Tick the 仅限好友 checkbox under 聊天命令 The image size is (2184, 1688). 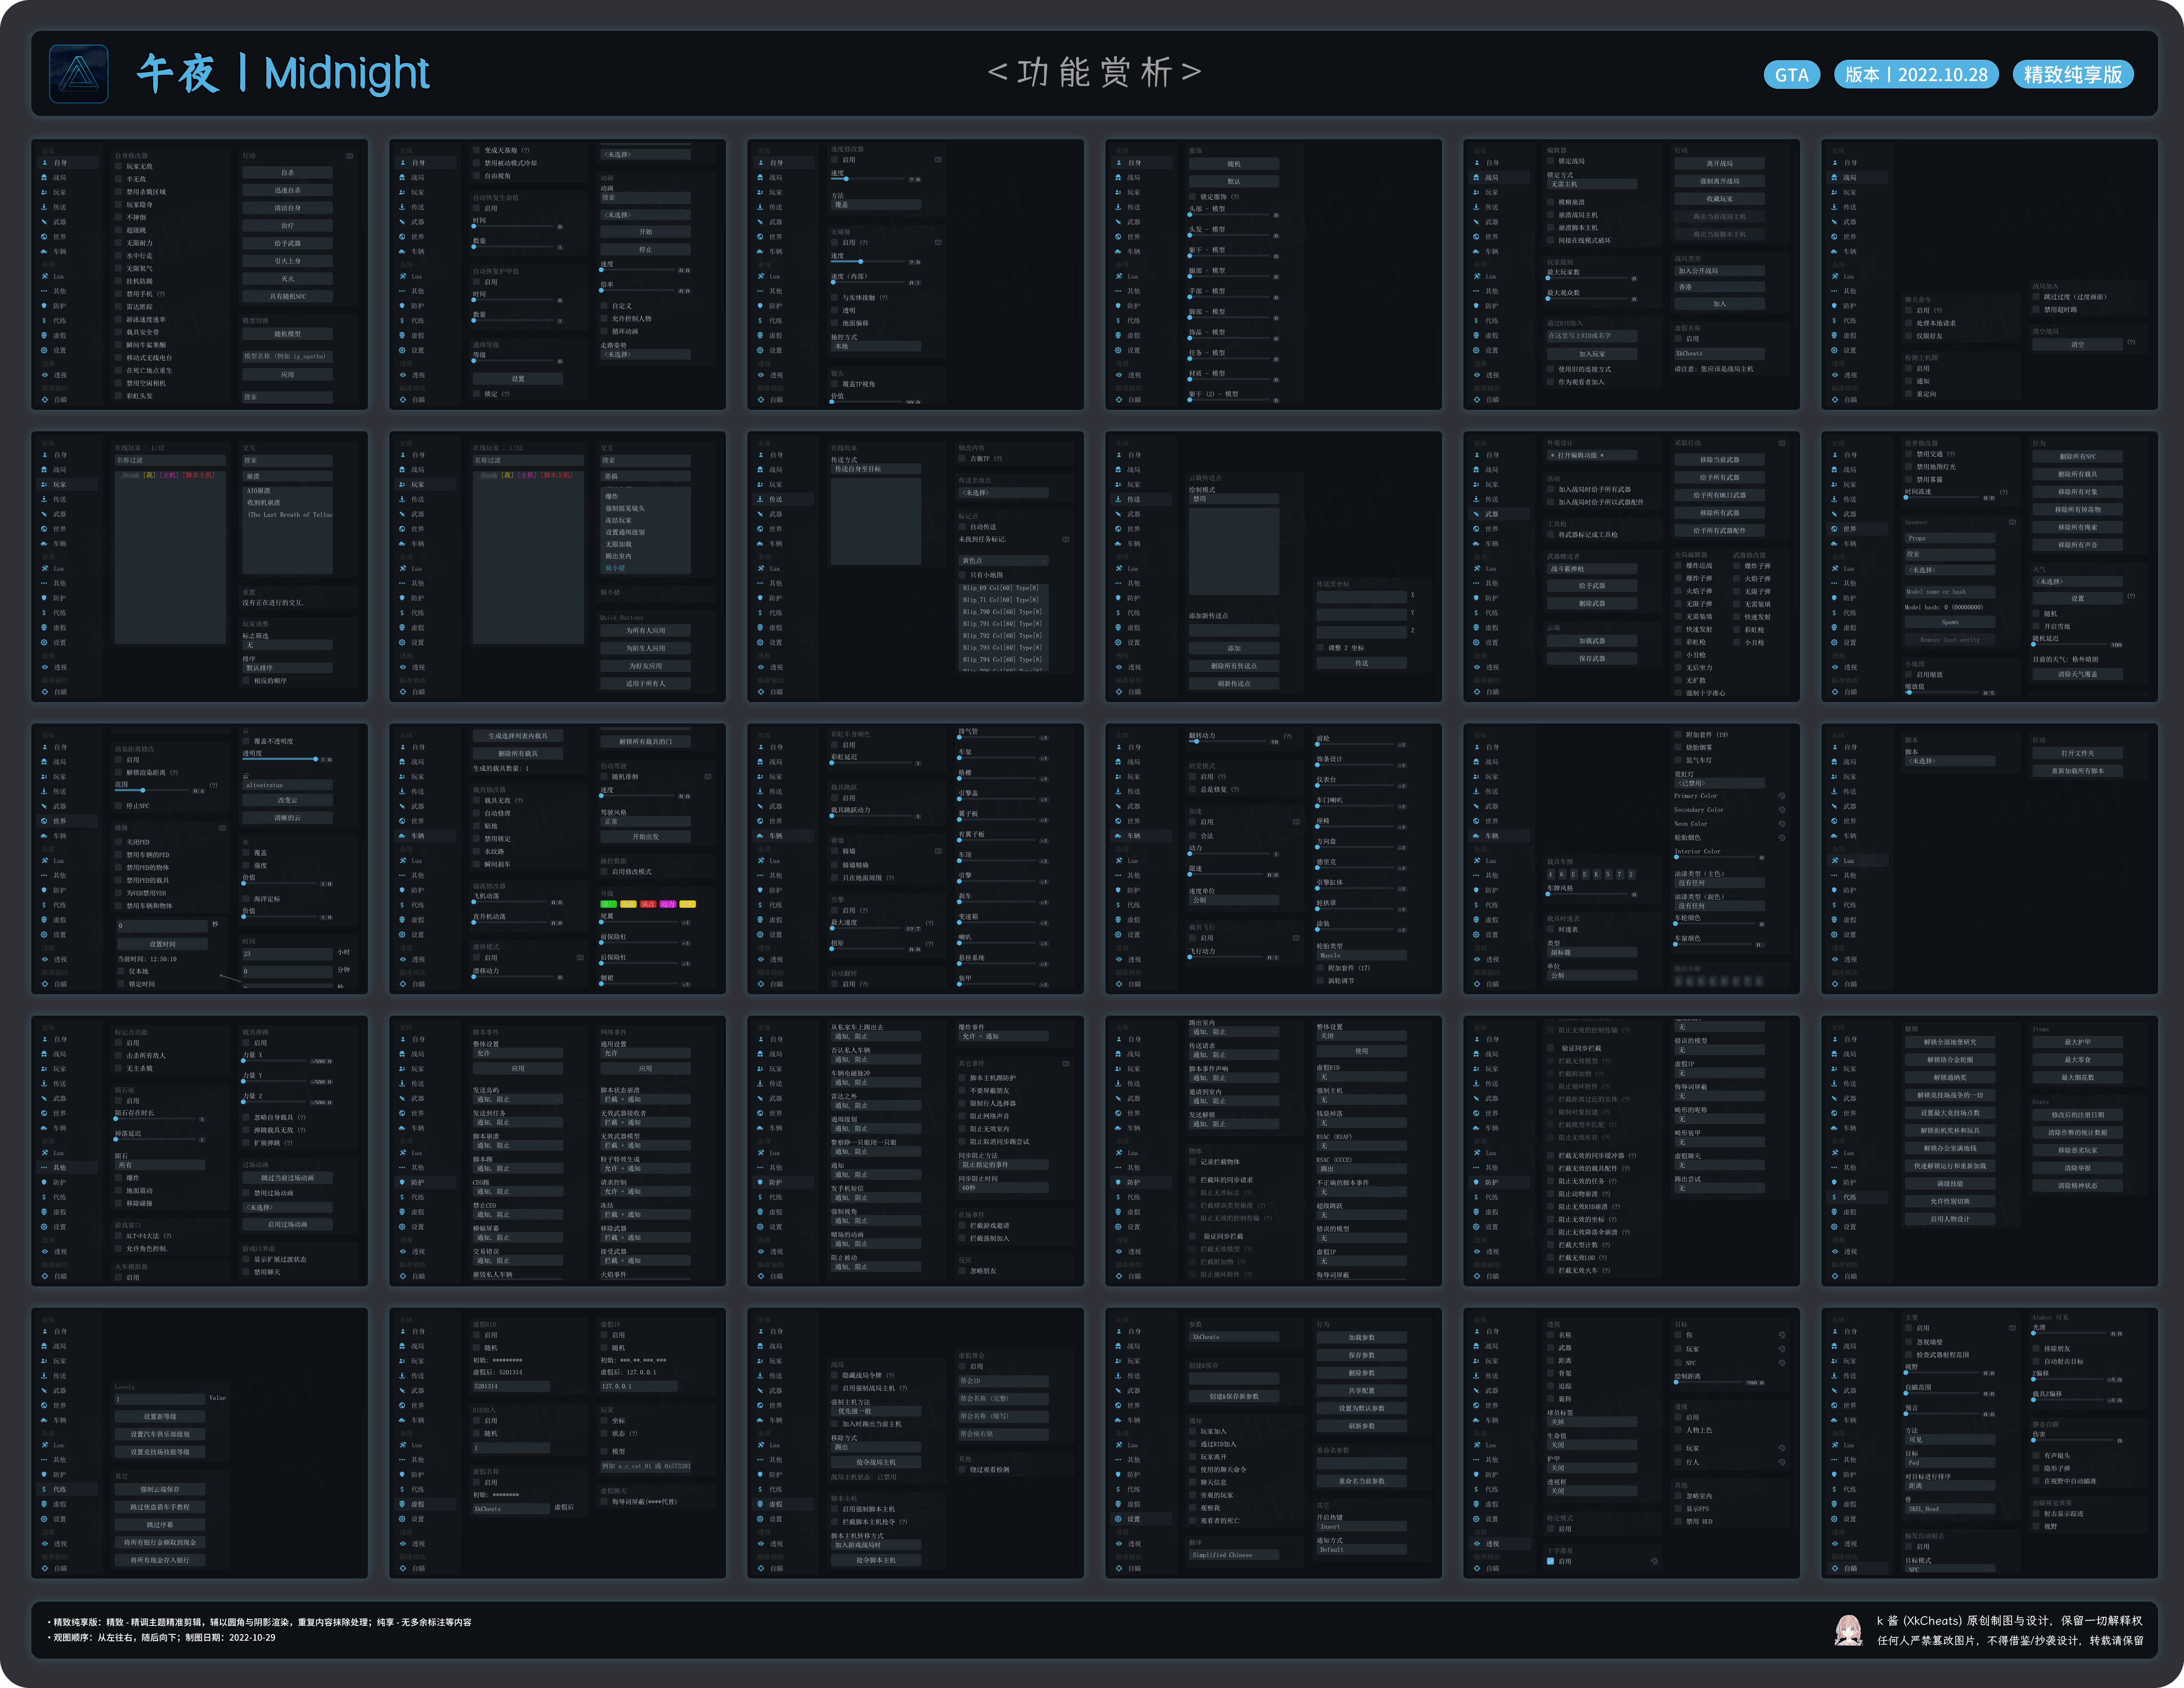(1909, 336)
